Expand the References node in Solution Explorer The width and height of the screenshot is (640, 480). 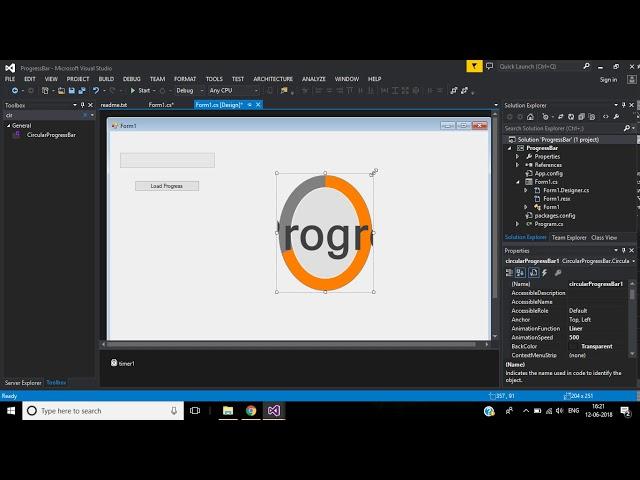tap(517, 165)
